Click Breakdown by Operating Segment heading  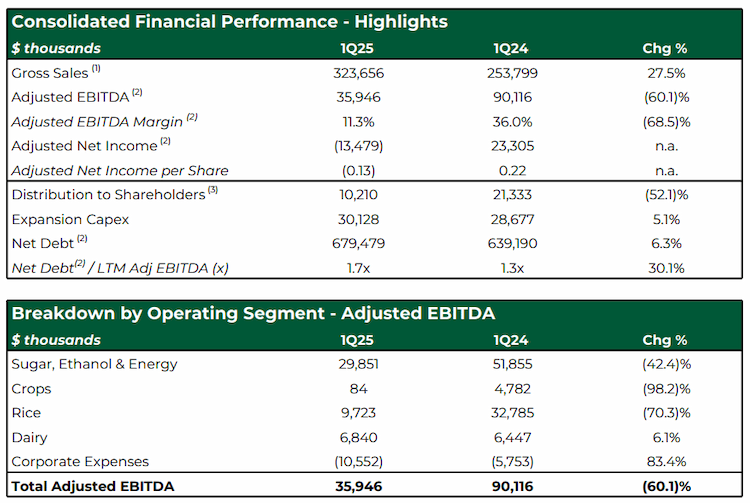click(x=253, y=313)
